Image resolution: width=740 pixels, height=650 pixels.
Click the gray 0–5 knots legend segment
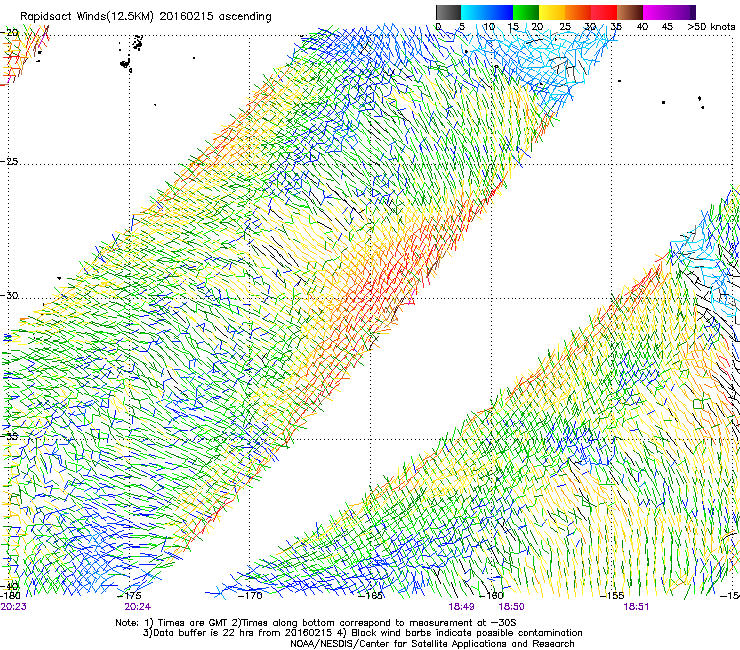(448, 12)
